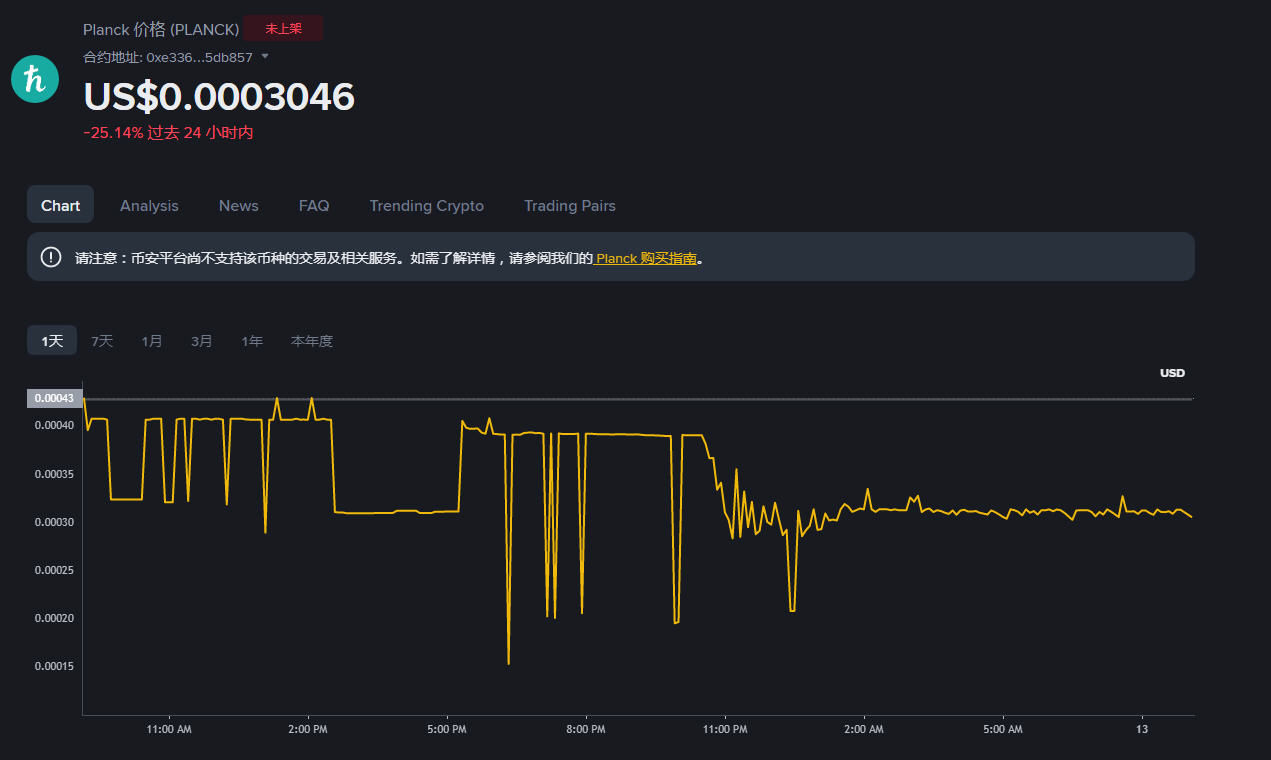Click the 0.00015 y-axis label
Viewport: 1271px width, 760px height.
54,666
